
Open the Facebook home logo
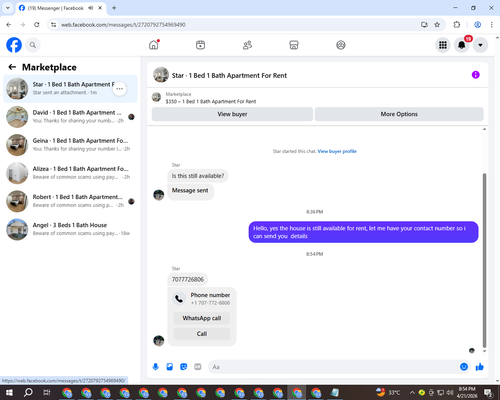coord(14,45)
